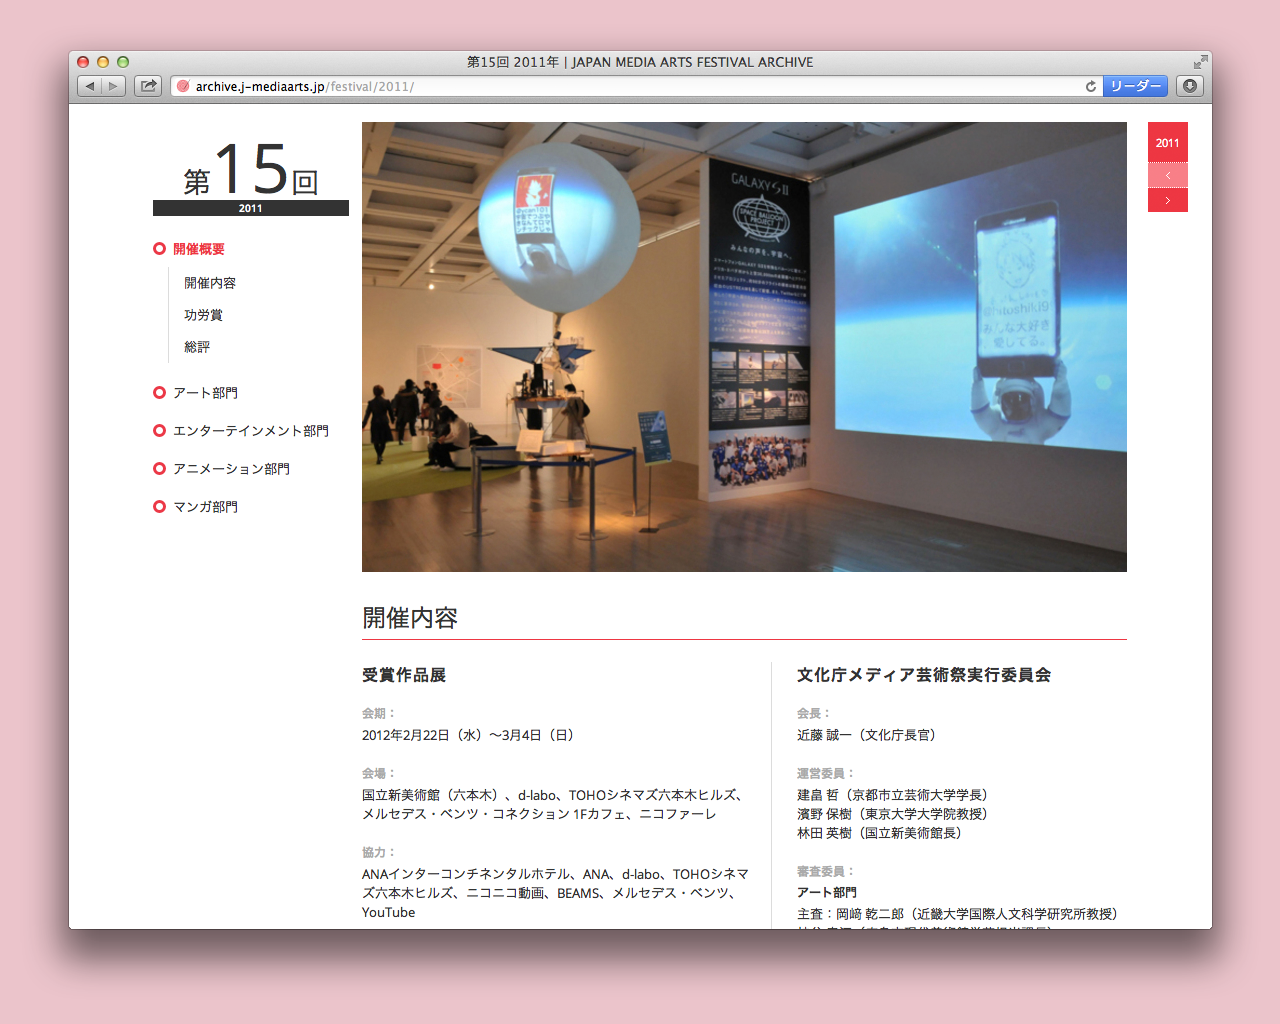Reload page with the refresh icon
The height and width of the screenshot is (1024, 1280).
point(1091,87)
